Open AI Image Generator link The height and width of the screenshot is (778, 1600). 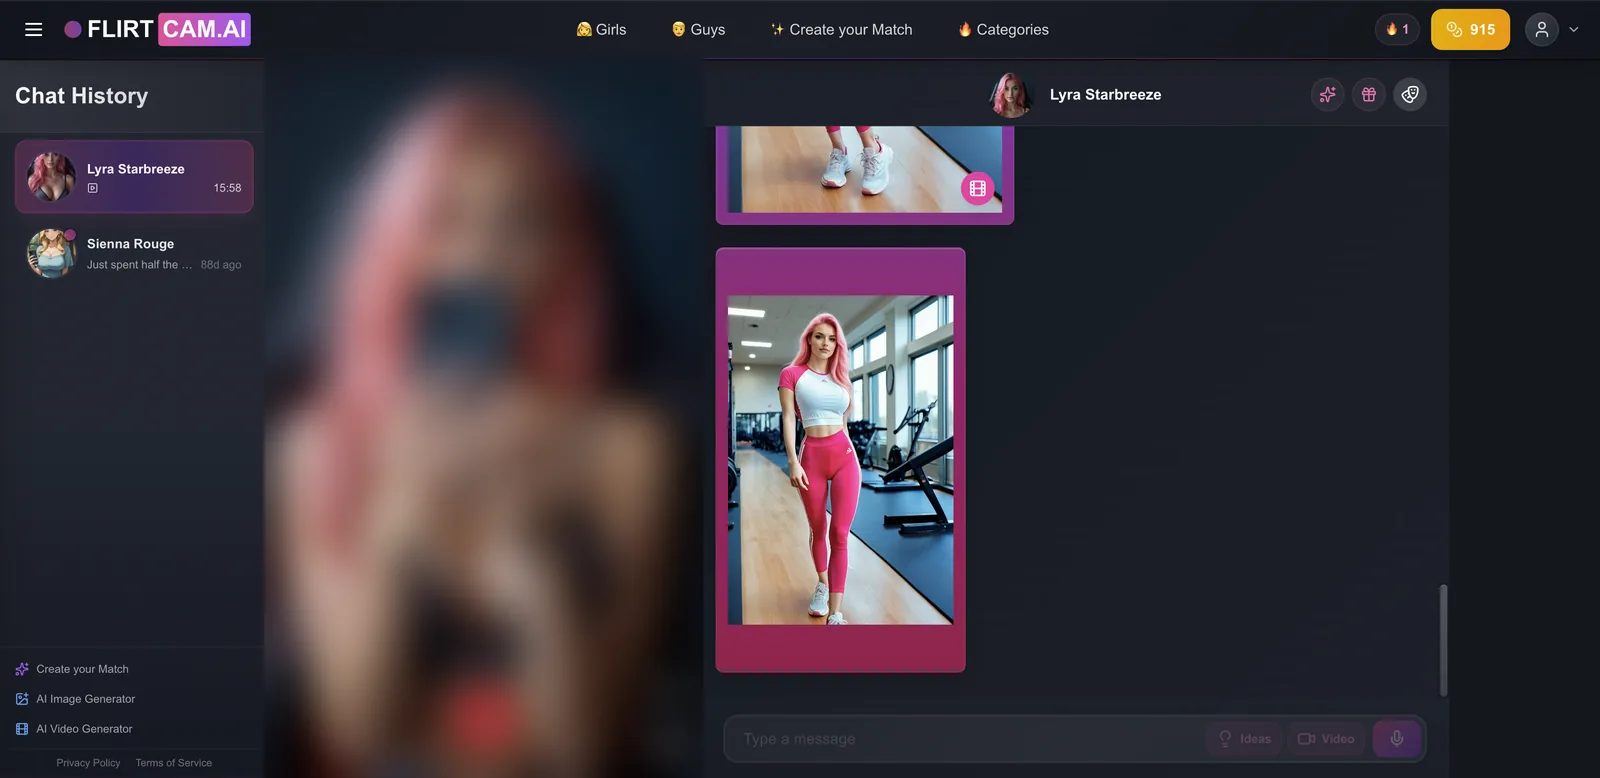(x=75, y=699)
